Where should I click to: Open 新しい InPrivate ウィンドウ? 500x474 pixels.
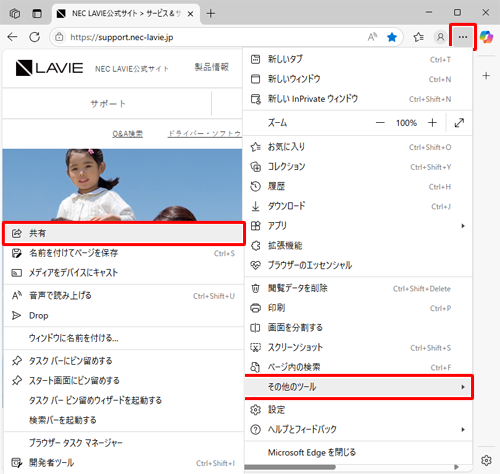coord(358,99)
